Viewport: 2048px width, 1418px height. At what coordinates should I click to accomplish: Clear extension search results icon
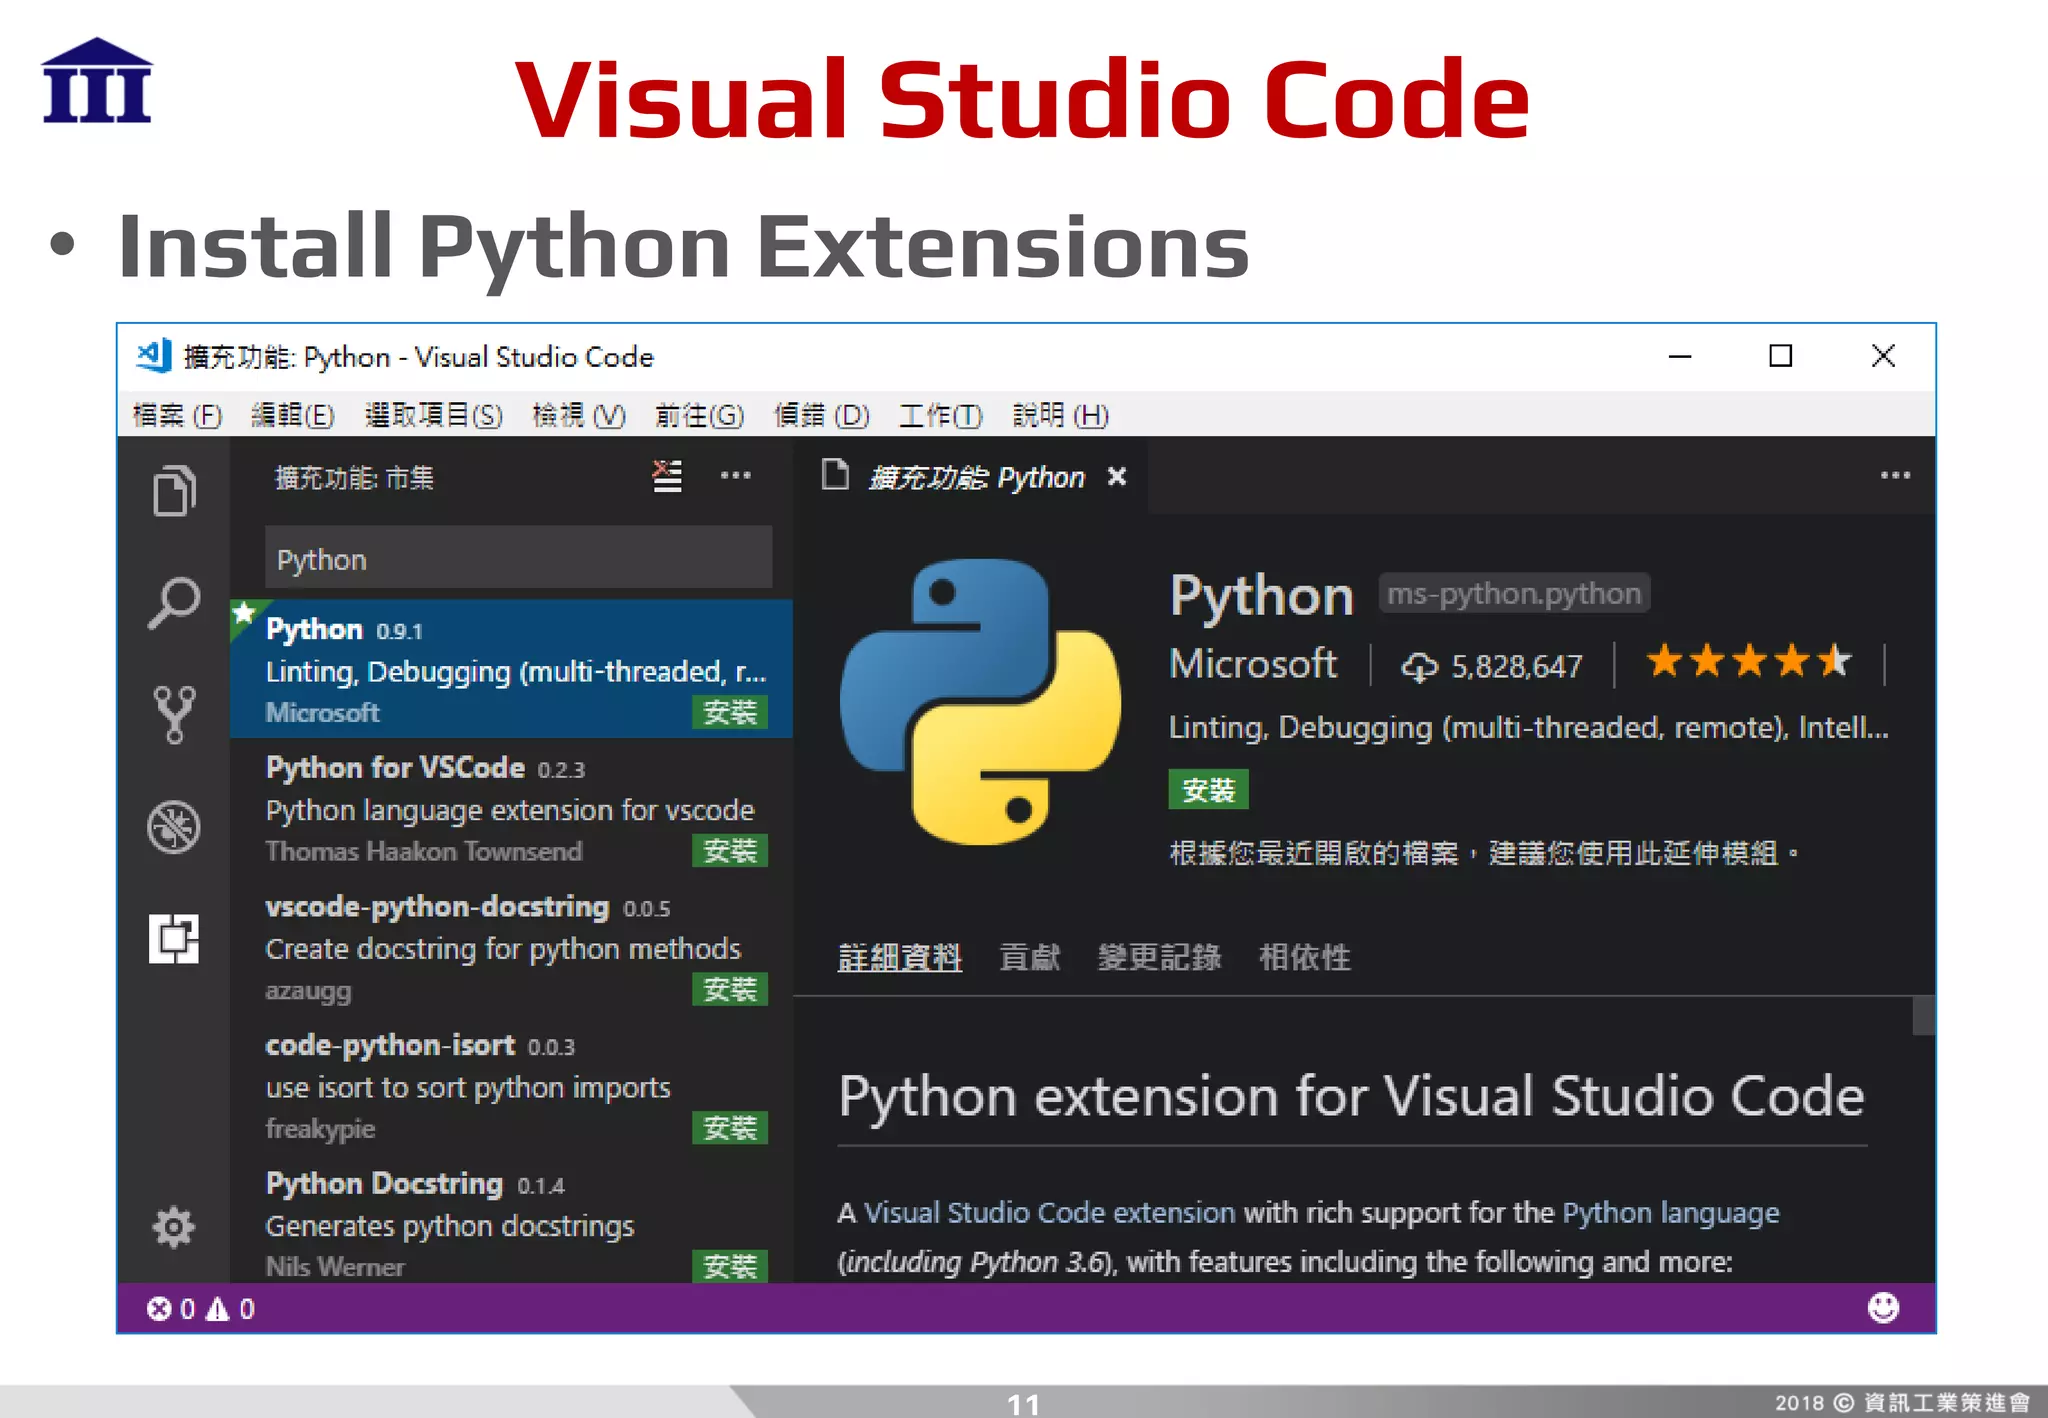click(667, 476)
